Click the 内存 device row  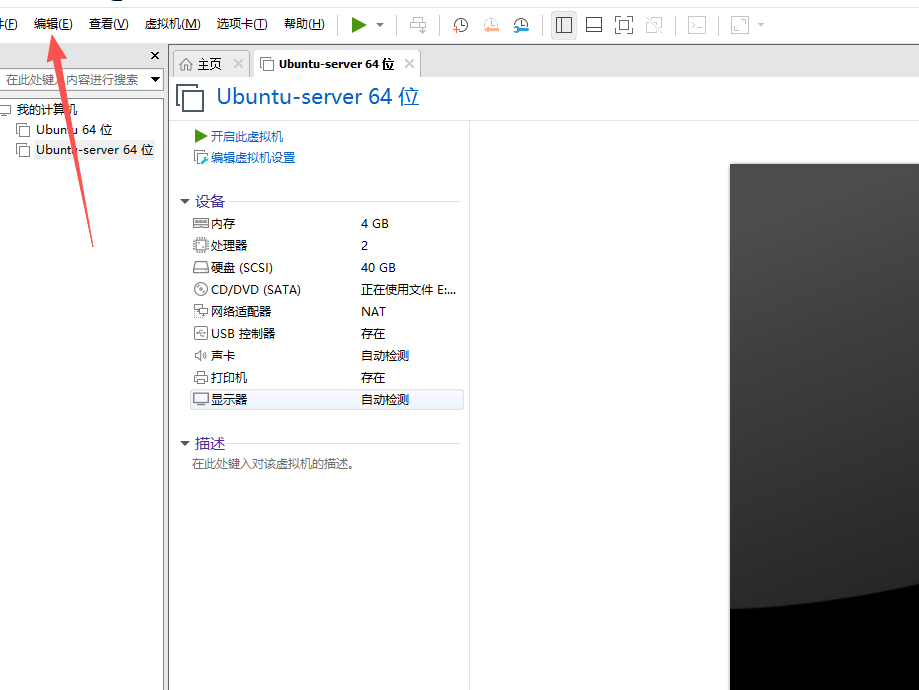326,223
